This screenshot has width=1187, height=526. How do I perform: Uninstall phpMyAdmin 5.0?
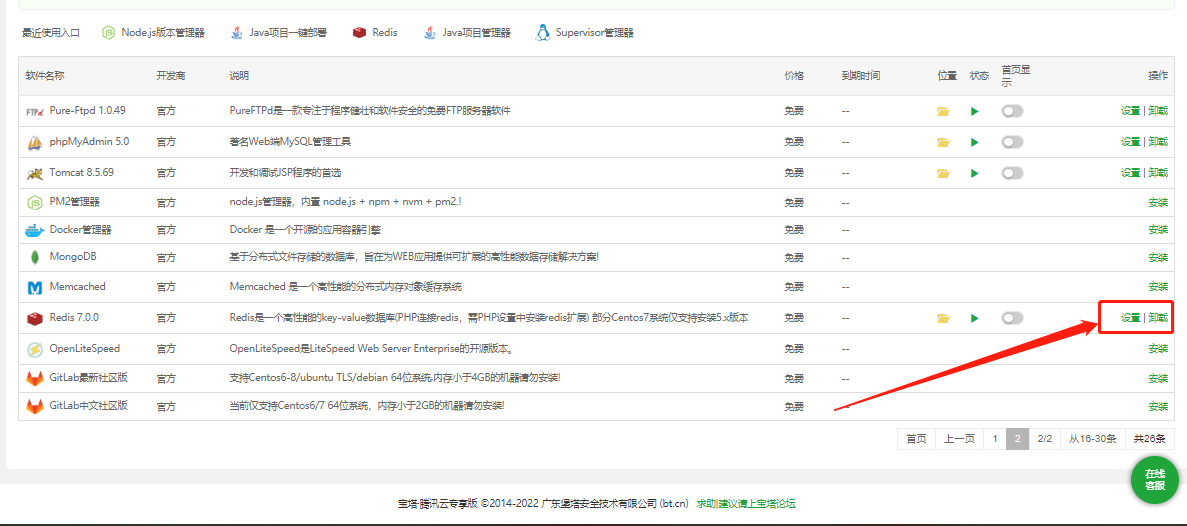1157,142
